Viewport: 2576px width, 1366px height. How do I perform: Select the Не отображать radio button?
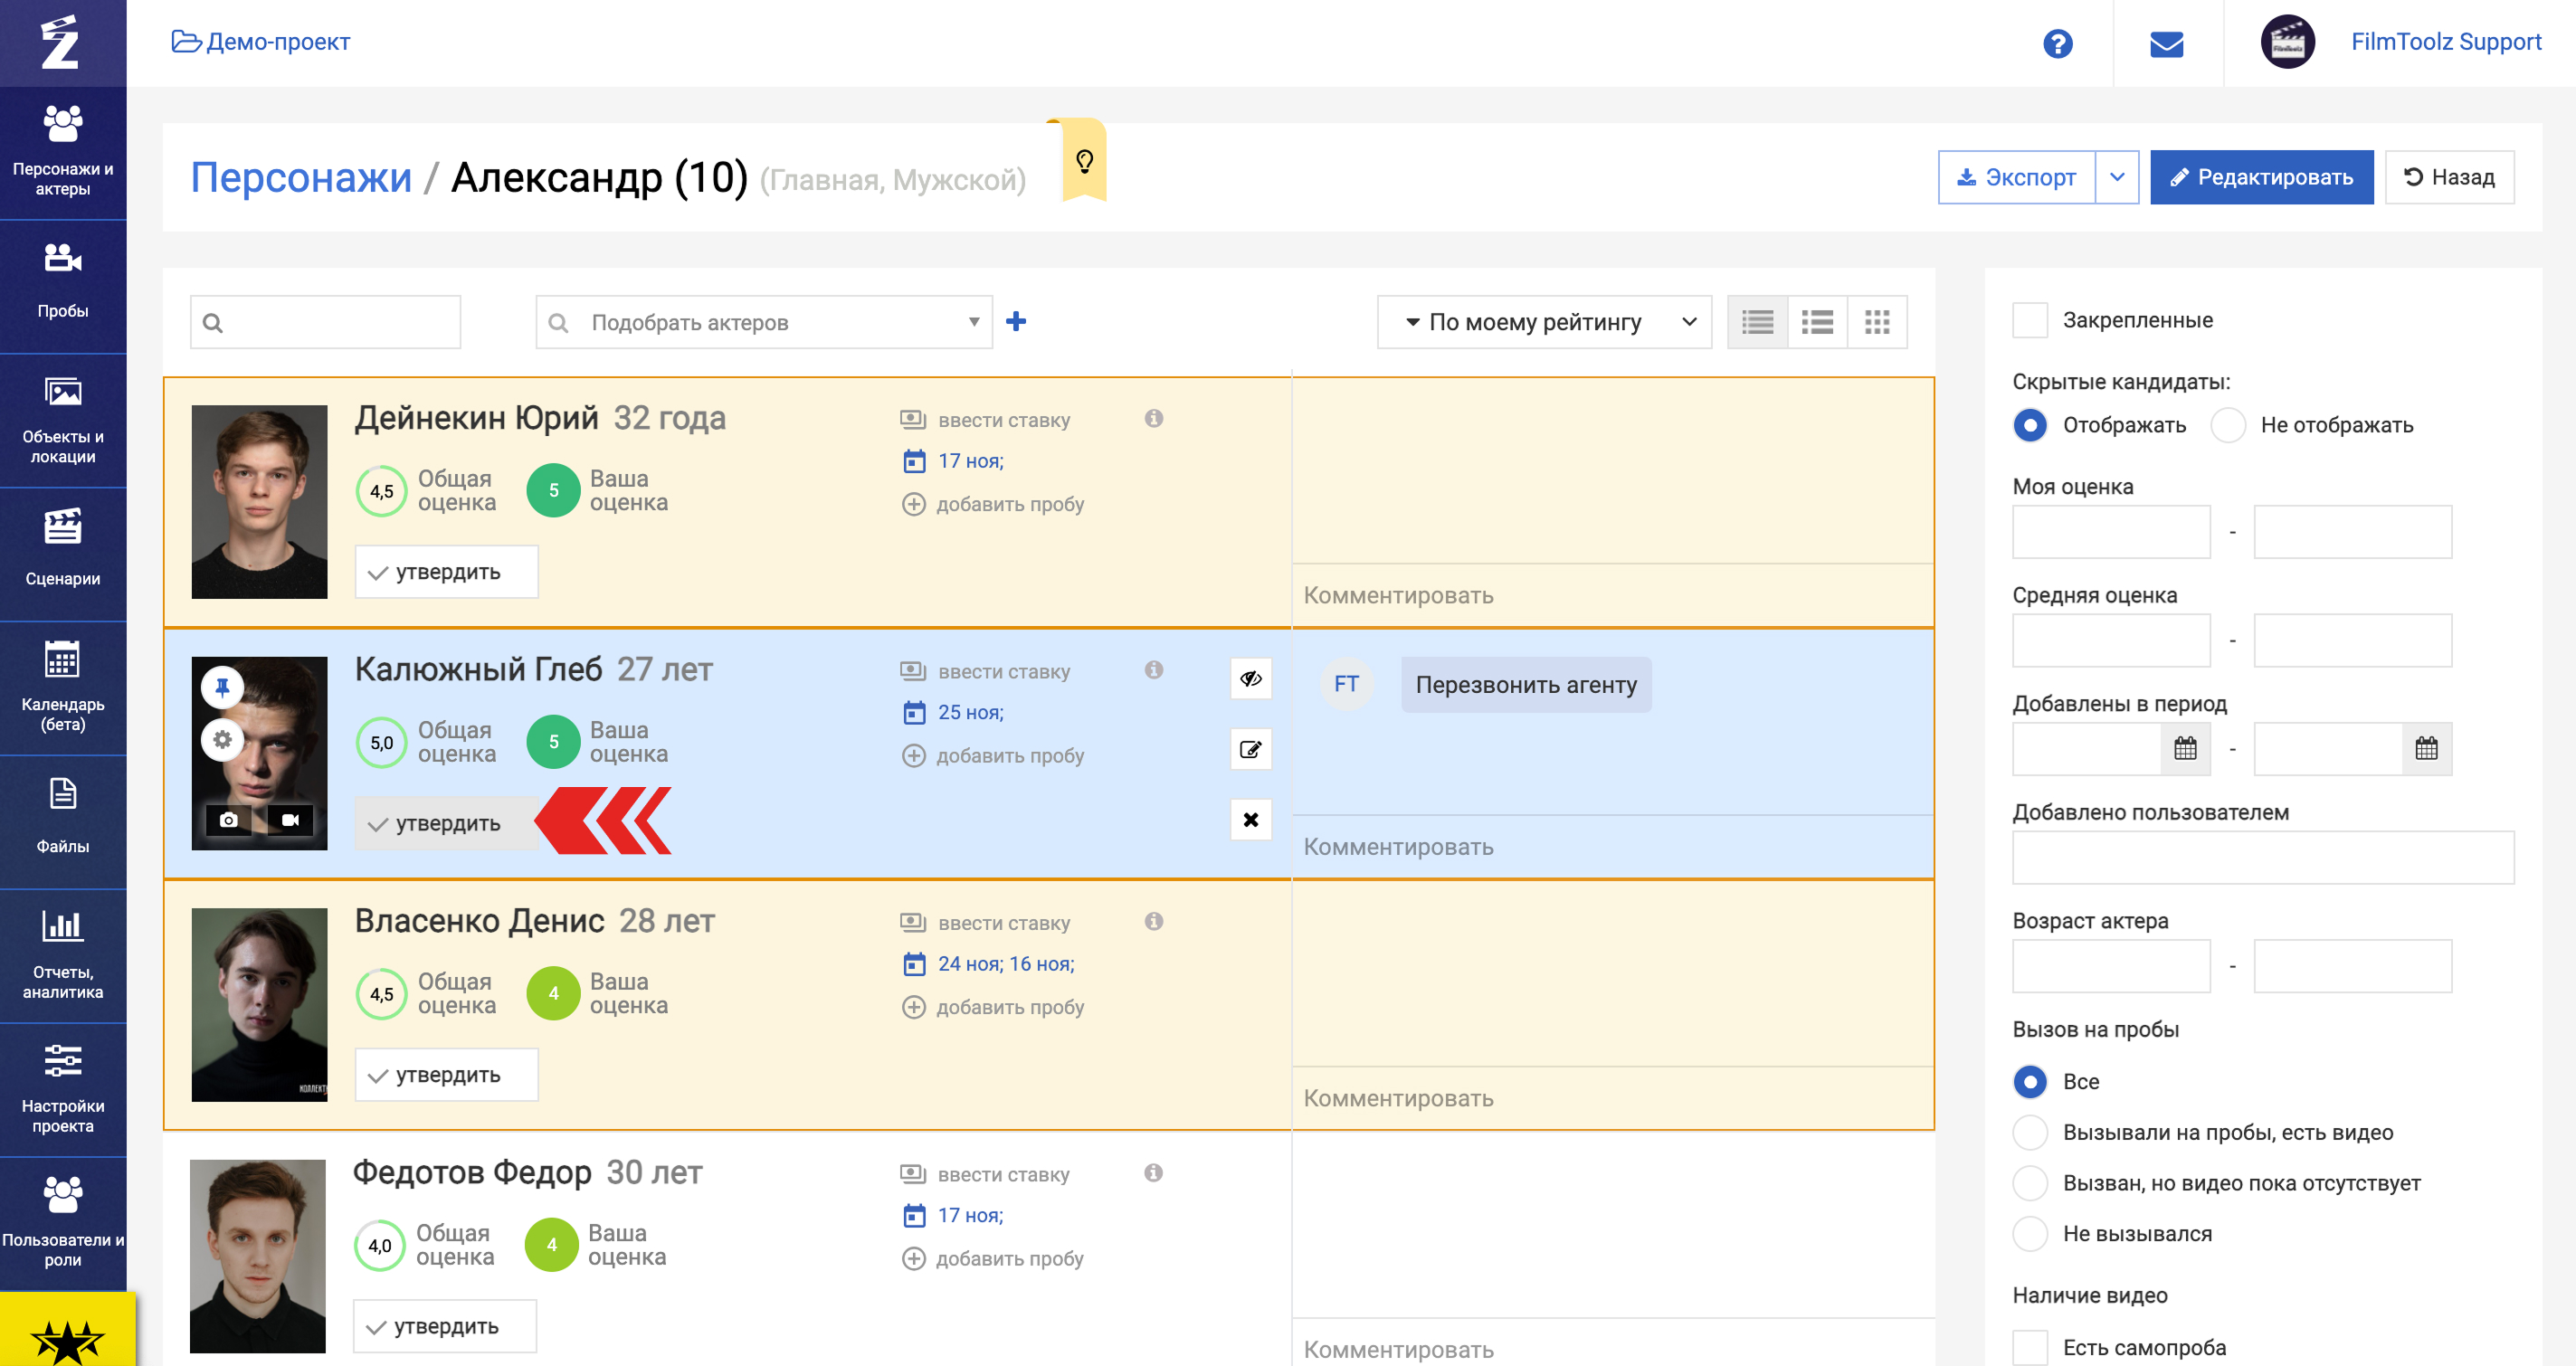point(2228,425)
